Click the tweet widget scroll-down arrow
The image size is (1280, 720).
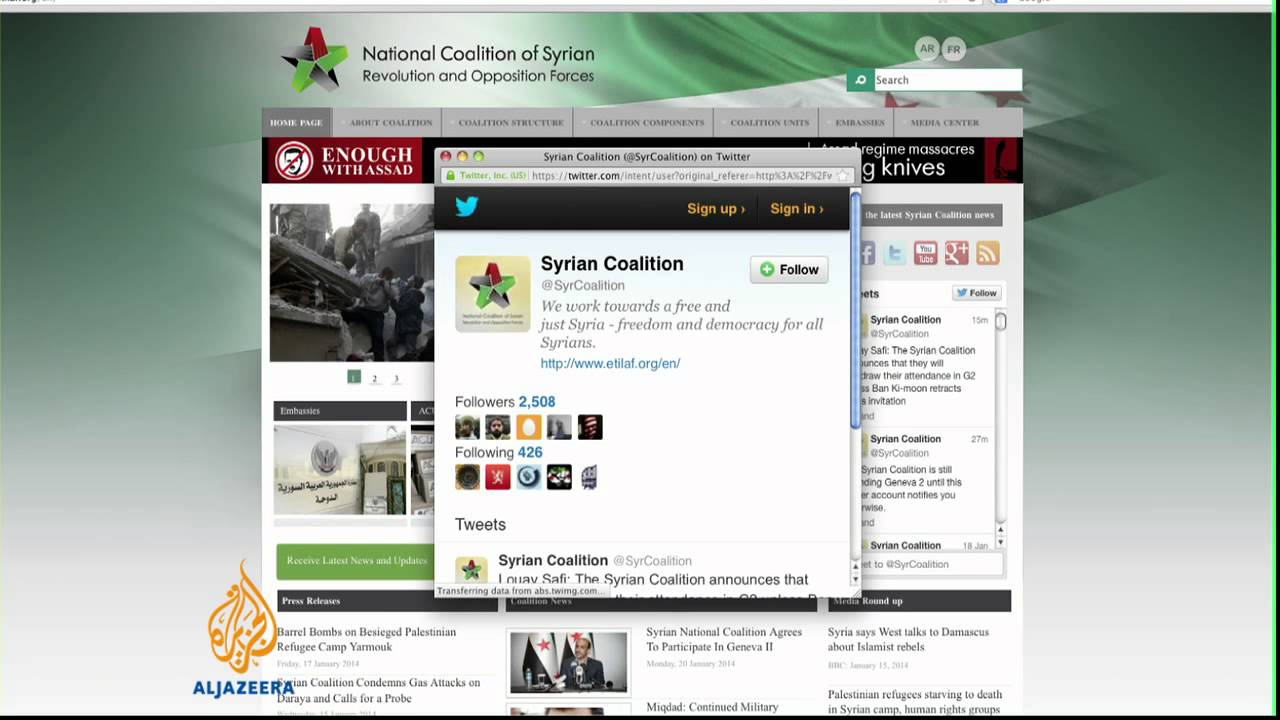tap(1000, 542)
